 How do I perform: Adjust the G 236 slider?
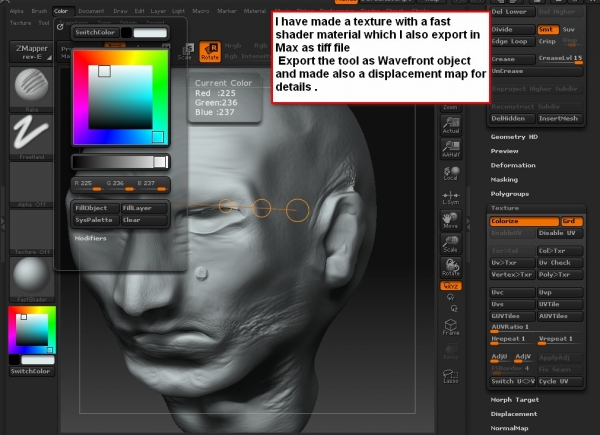(x=120, y=185)
